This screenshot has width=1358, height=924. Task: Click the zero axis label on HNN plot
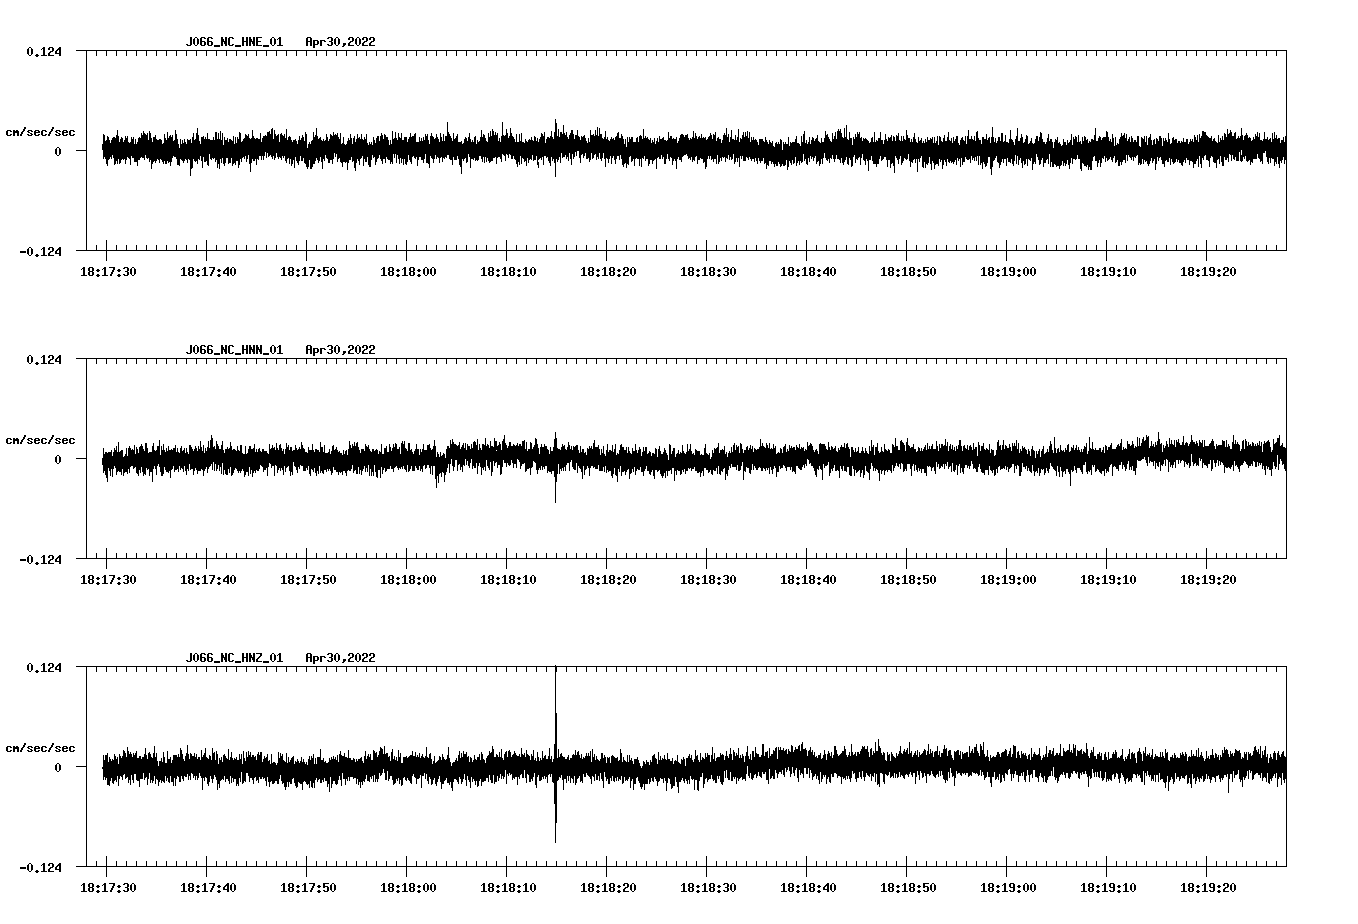[x=58, y=459]
